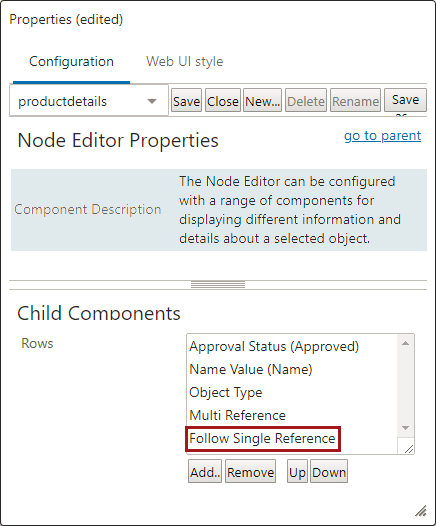436x526 pixels.
Task: Click the Save as button on right
Action: click(x=405, y=100)
